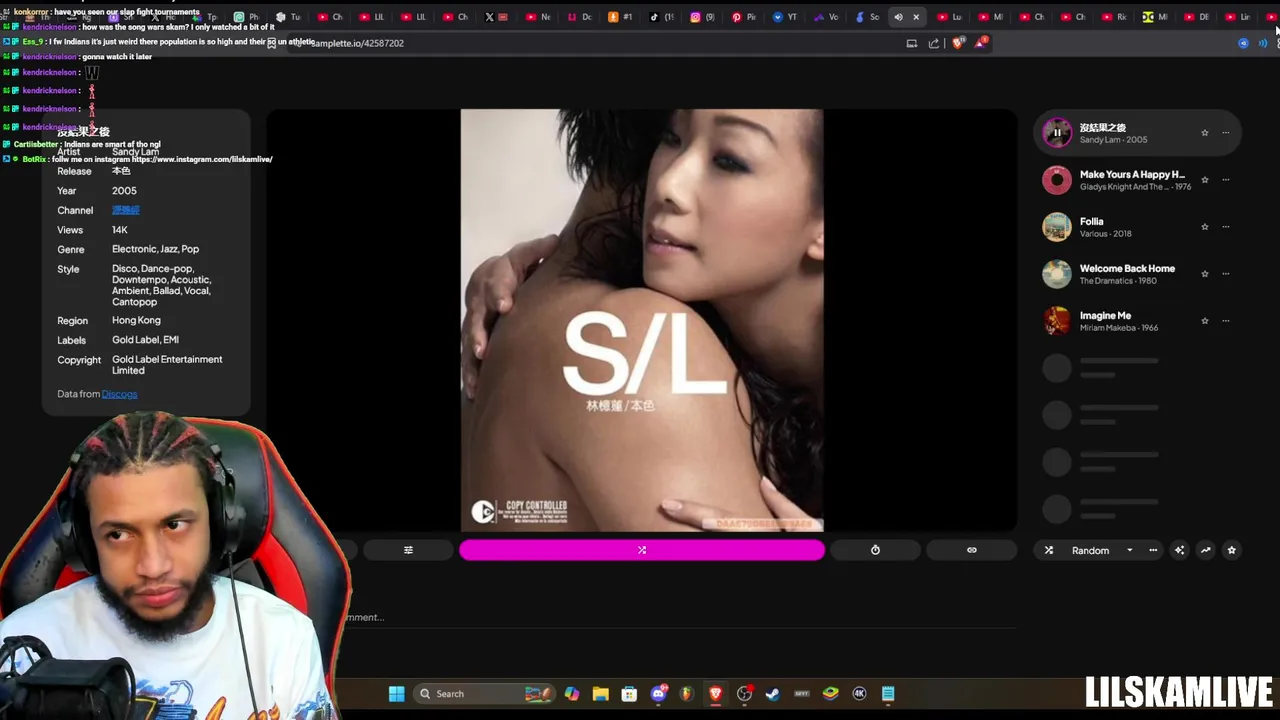Open OBS Studio from the taskbar
This screenshot has width=1280, height=720.
point(744,694)
